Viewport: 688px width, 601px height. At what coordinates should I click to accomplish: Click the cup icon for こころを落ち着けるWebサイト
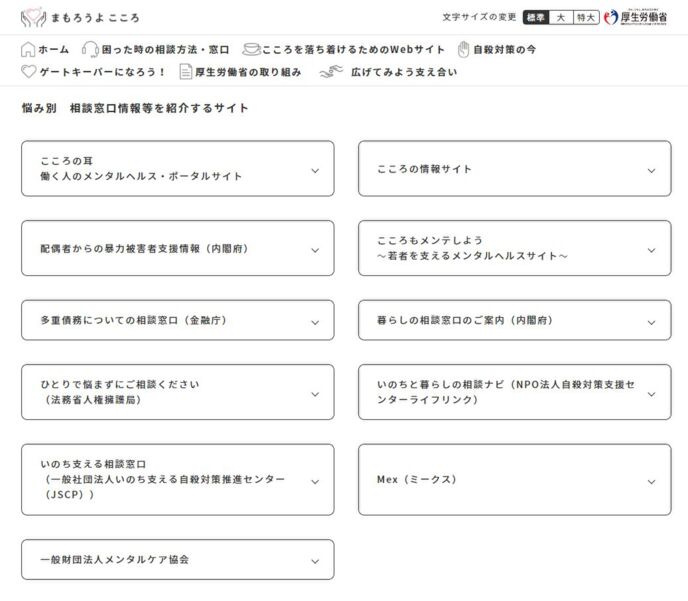pos(251,49)
